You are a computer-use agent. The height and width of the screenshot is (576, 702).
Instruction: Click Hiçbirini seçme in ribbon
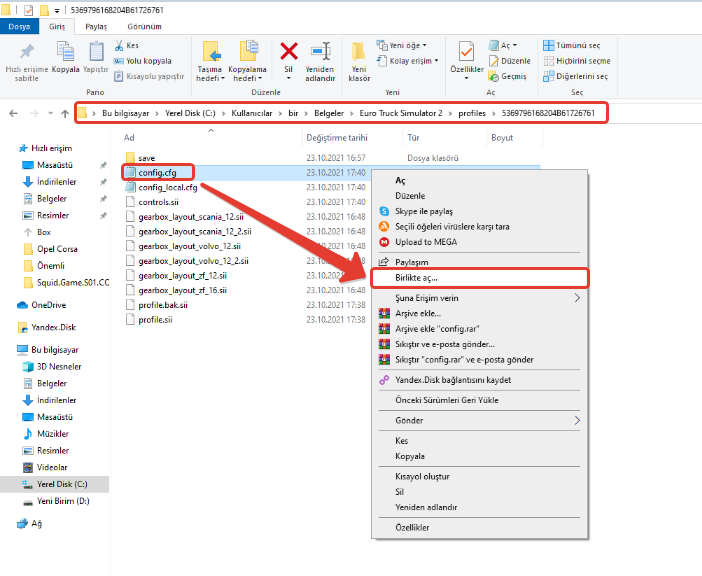[577, 61]
